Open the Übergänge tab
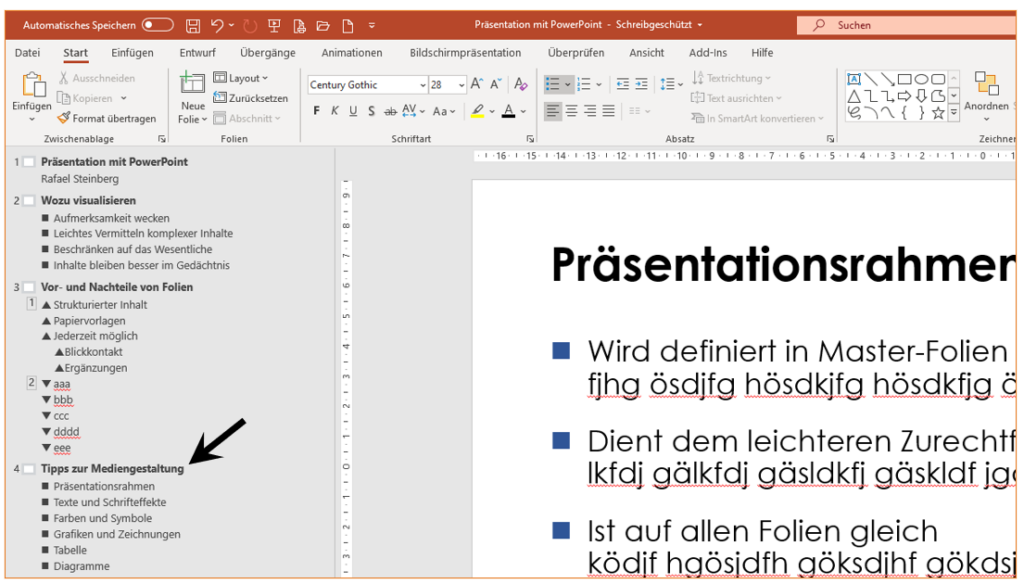The image size is (1024, 584). pyautogui.click(x=268, y=53)
